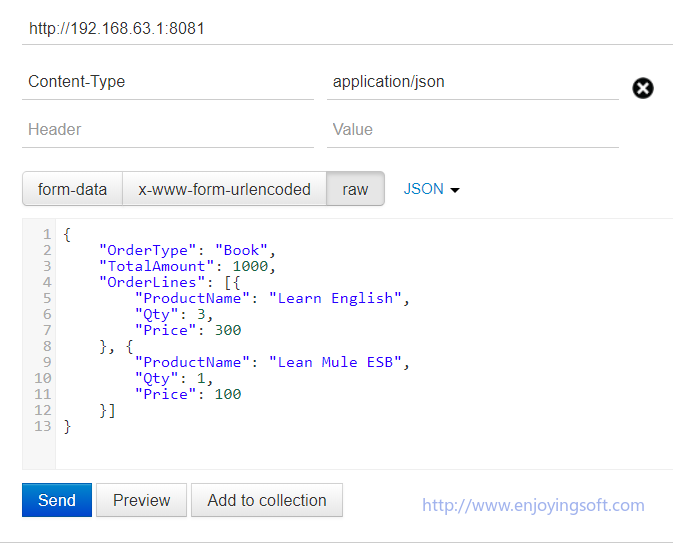Remove the Content-Type header with X icon
673x543 pixels.
click(643, 88)
